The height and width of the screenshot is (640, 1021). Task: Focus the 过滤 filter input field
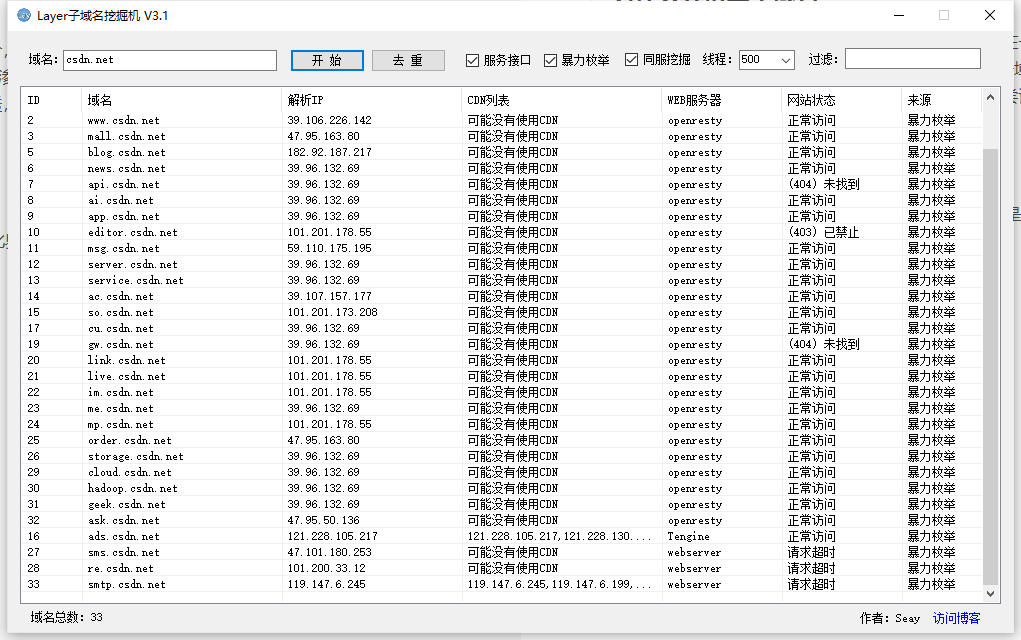pyautogui.click(x=912, y=59)
